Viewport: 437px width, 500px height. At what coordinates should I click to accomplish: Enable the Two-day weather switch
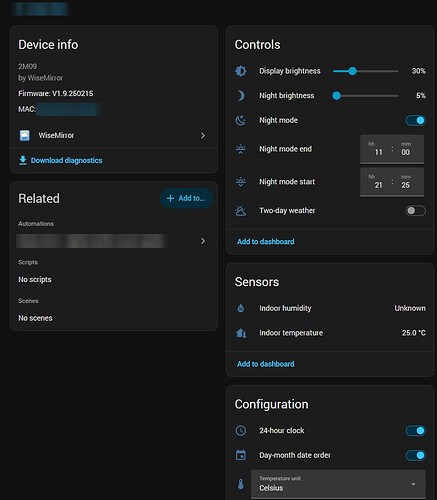[x=416, y=211]
